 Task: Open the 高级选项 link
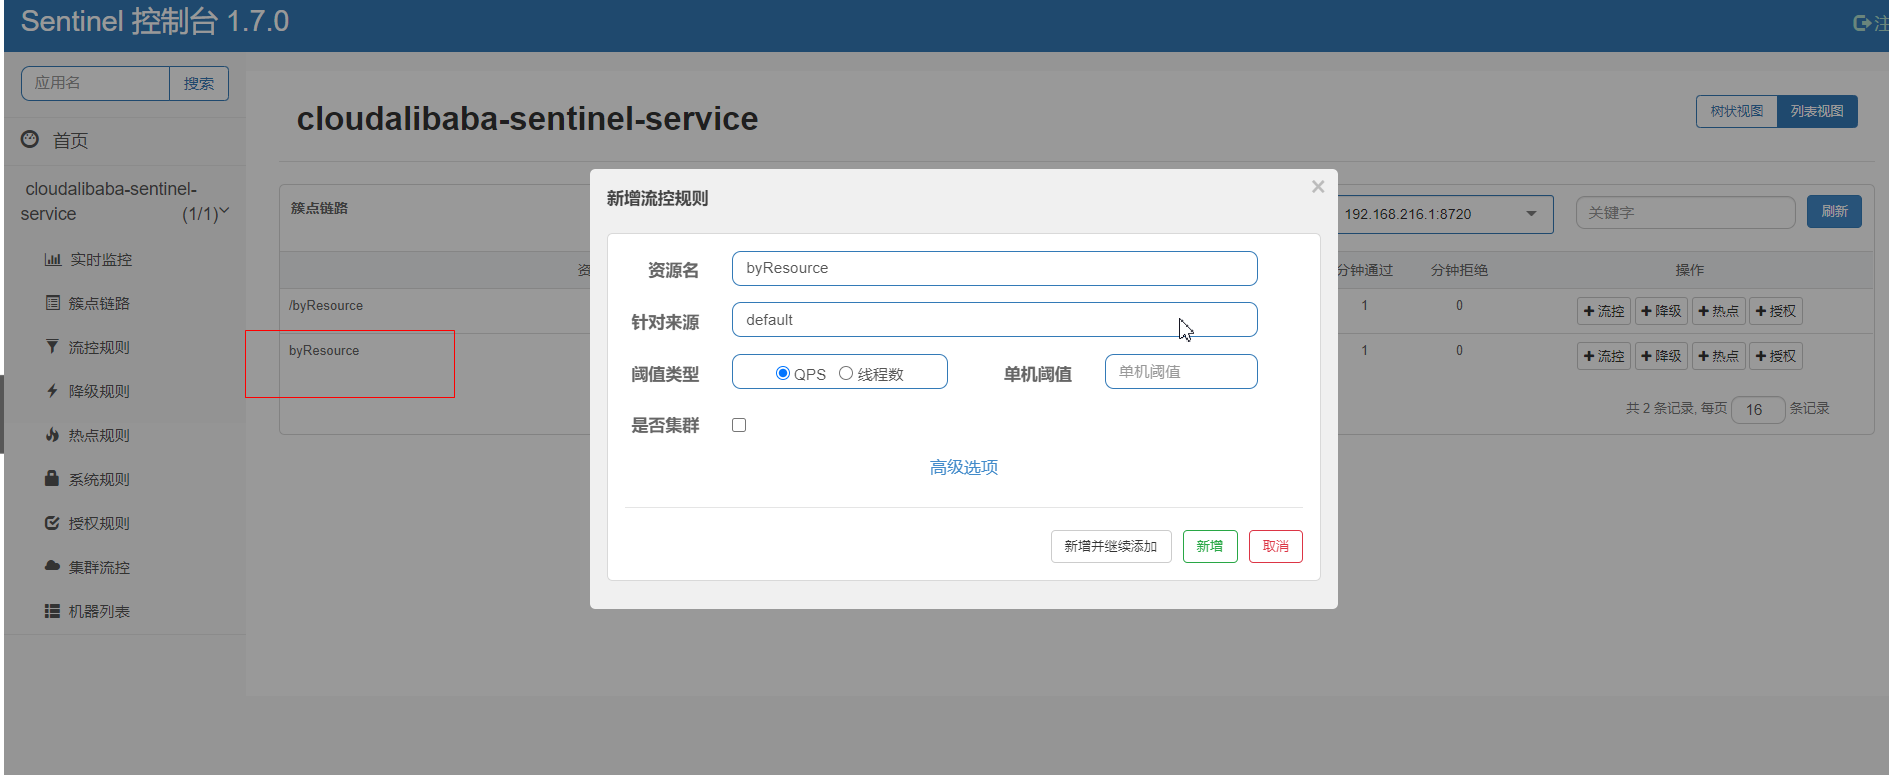(x=964, y=467)
